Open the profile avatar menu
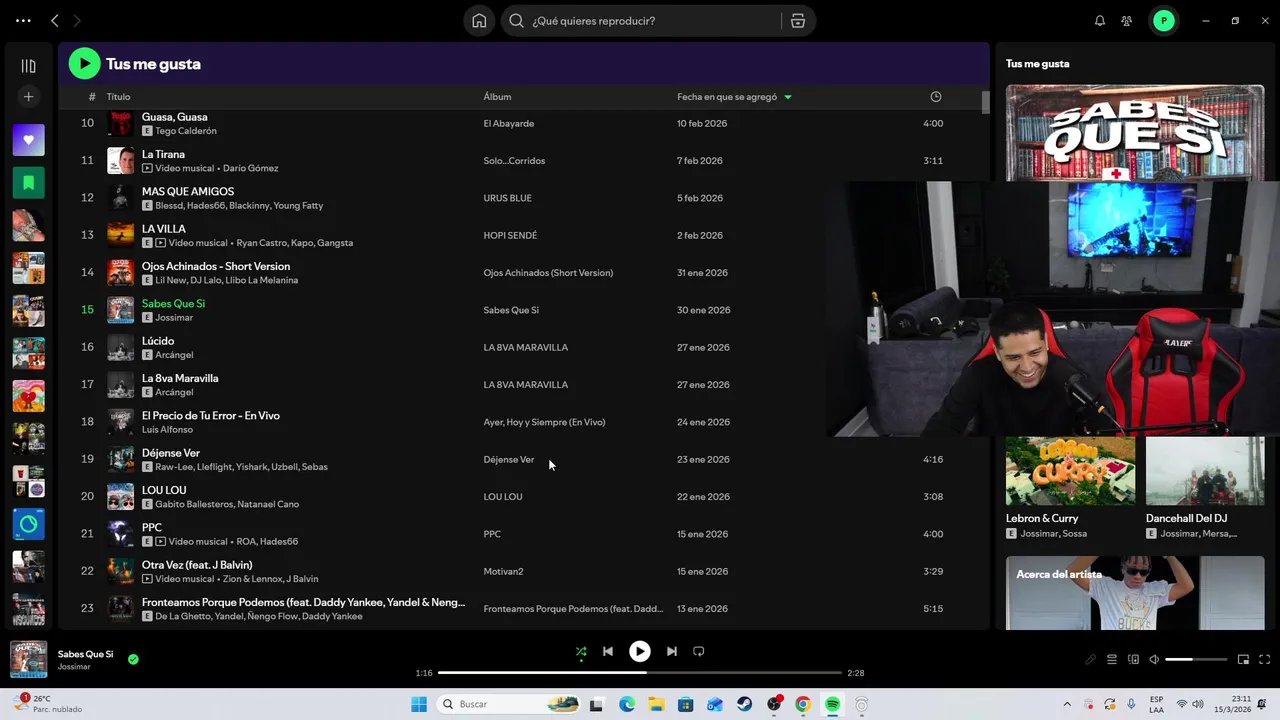This screenshot has height=720, width=1280. coord(1163,21)
